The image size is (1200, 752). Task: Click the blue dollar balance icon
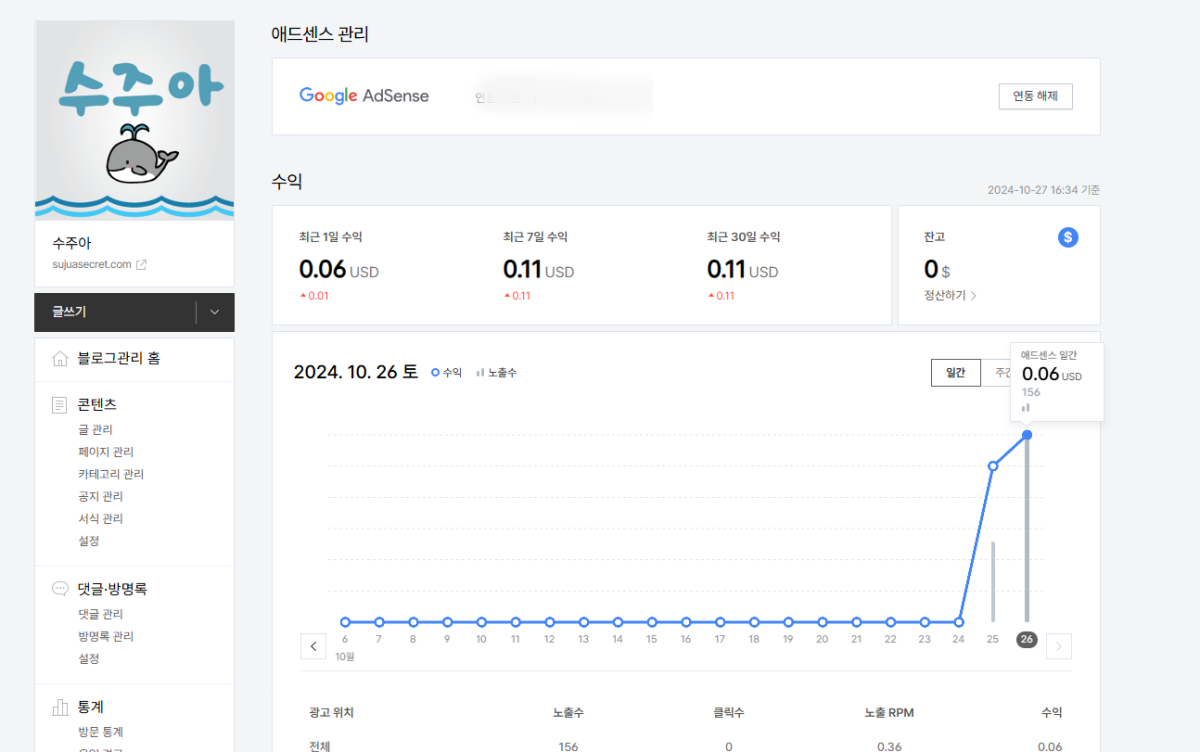coord(1068,237)
